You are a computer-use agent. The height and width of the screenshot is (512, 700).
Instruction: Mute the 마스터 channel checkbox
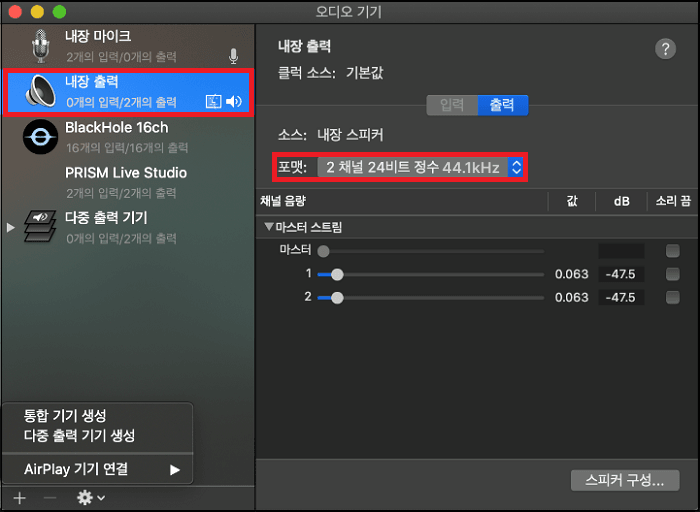tap(672, 251)
